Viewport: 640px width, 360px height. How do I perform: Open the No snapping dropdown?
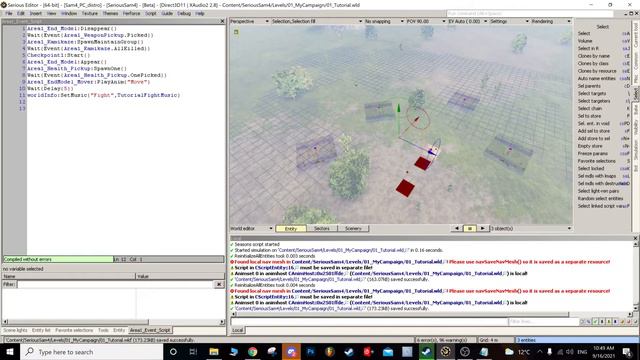coord(384,21)
